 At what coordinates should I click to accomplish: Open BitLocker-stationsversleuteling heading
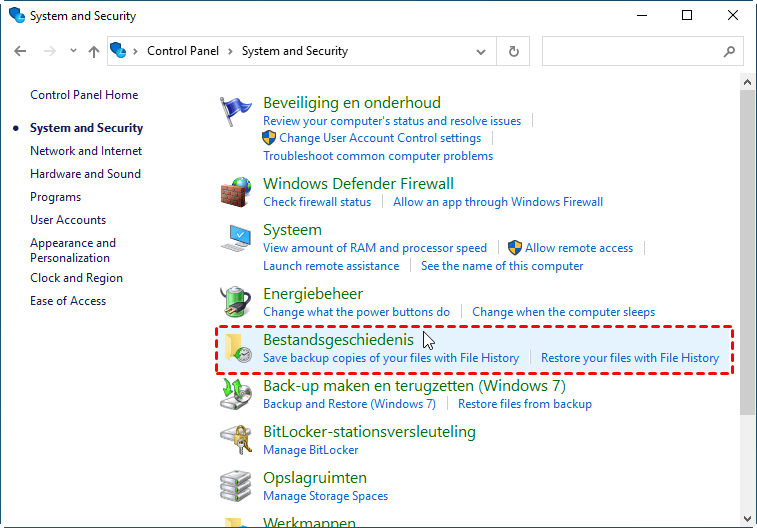369,432
